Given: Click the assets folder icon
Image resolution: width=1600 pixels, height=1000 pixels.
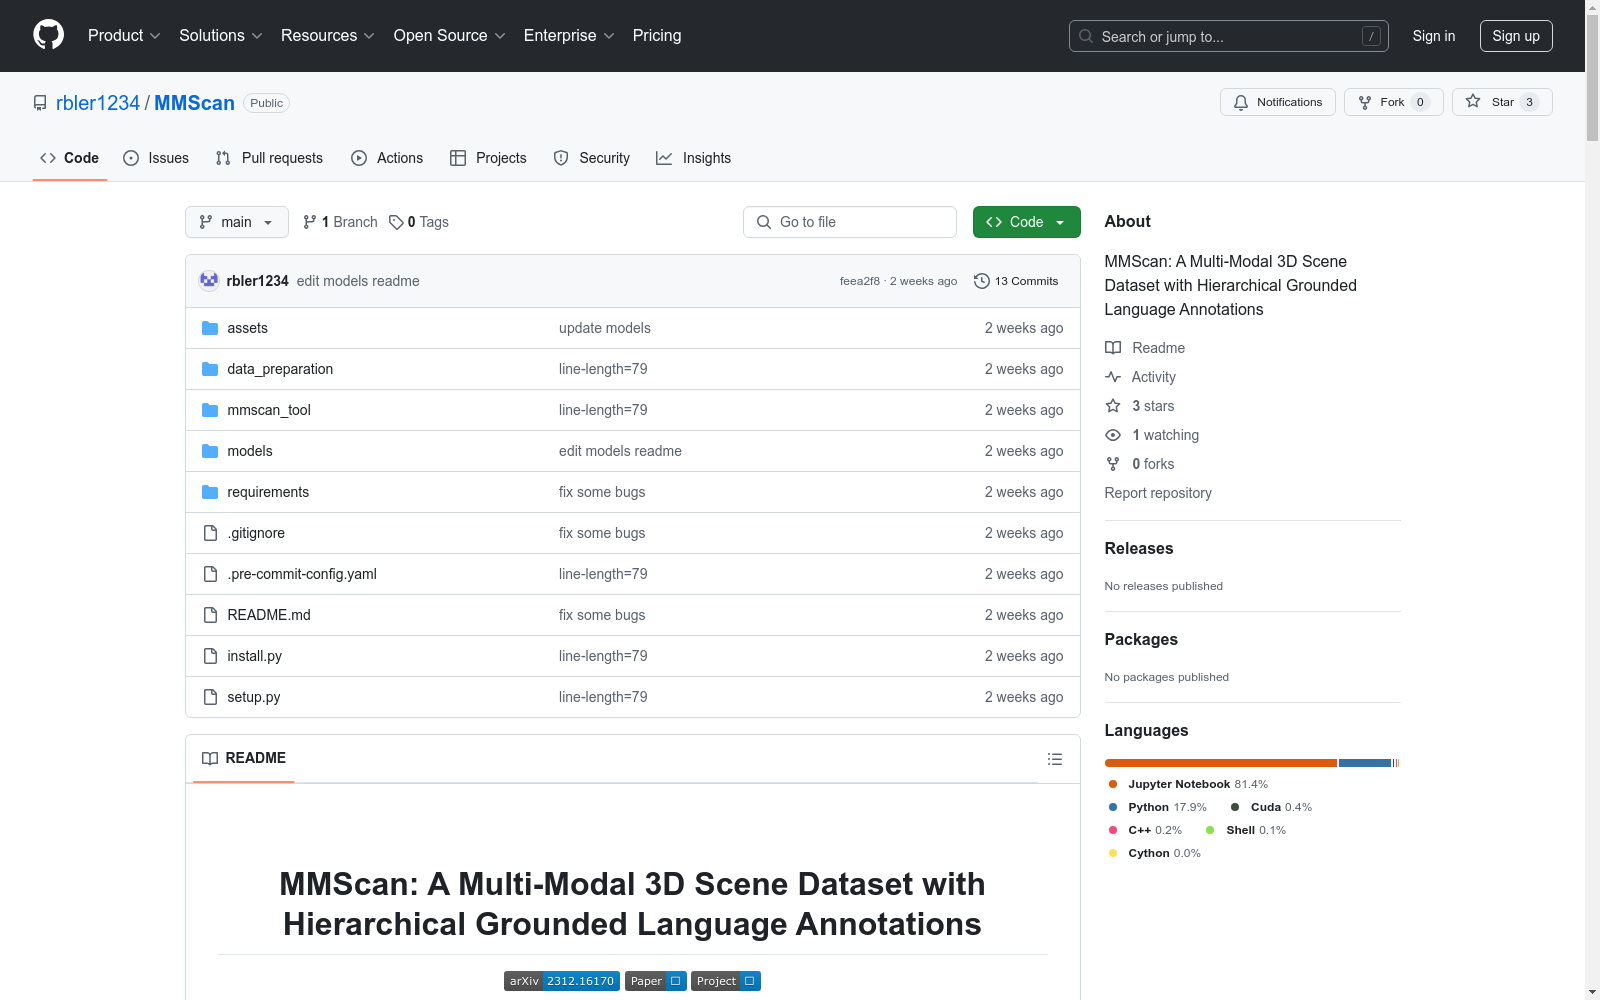Looking at the screenshot, I should pyautogui.click(x=210, y=328).
